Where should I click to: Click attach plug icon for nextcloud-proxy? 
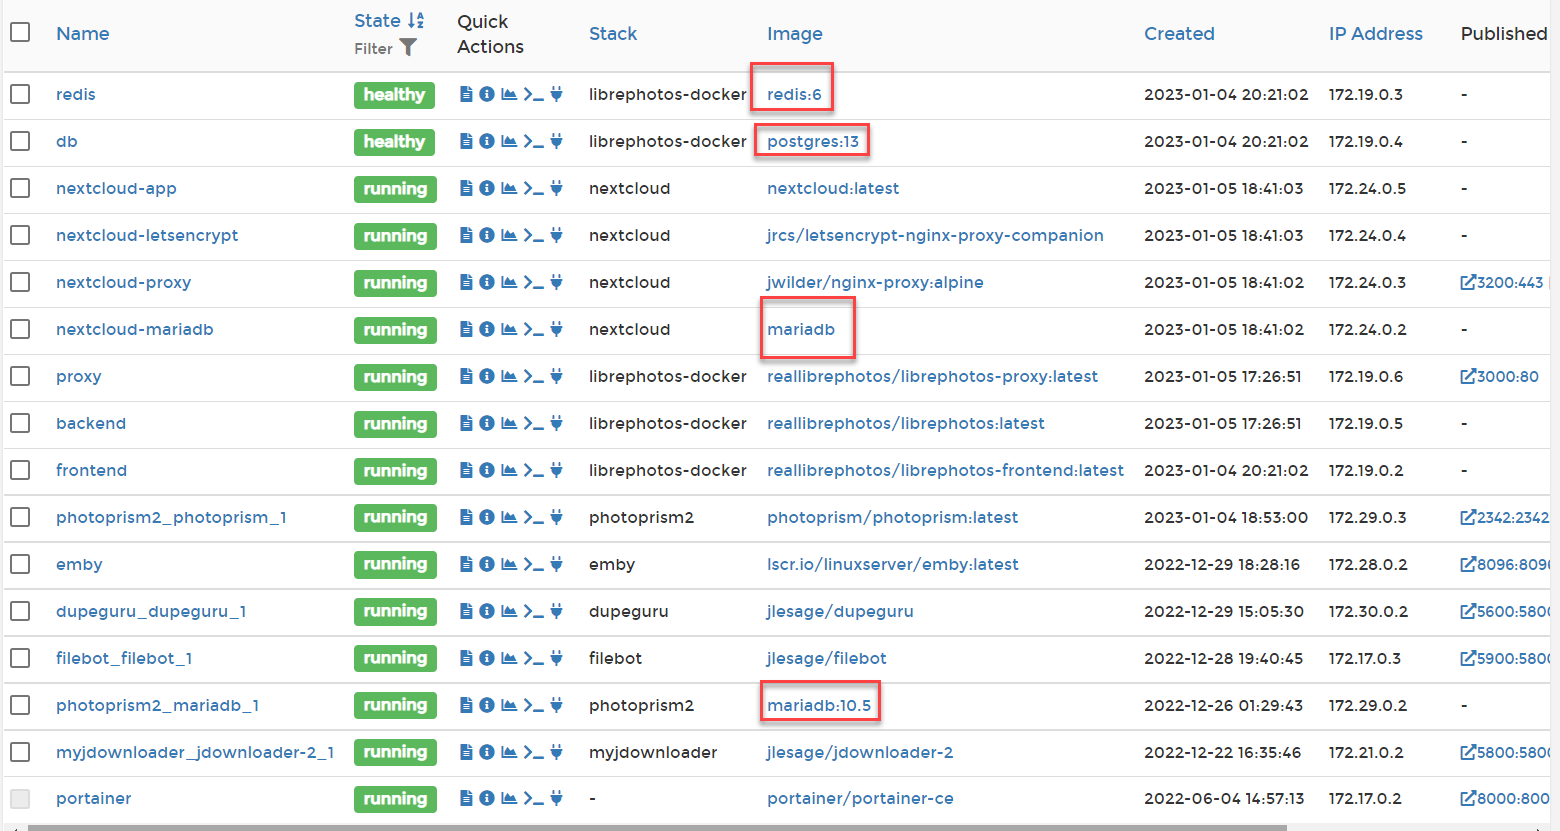click(557, 282)
